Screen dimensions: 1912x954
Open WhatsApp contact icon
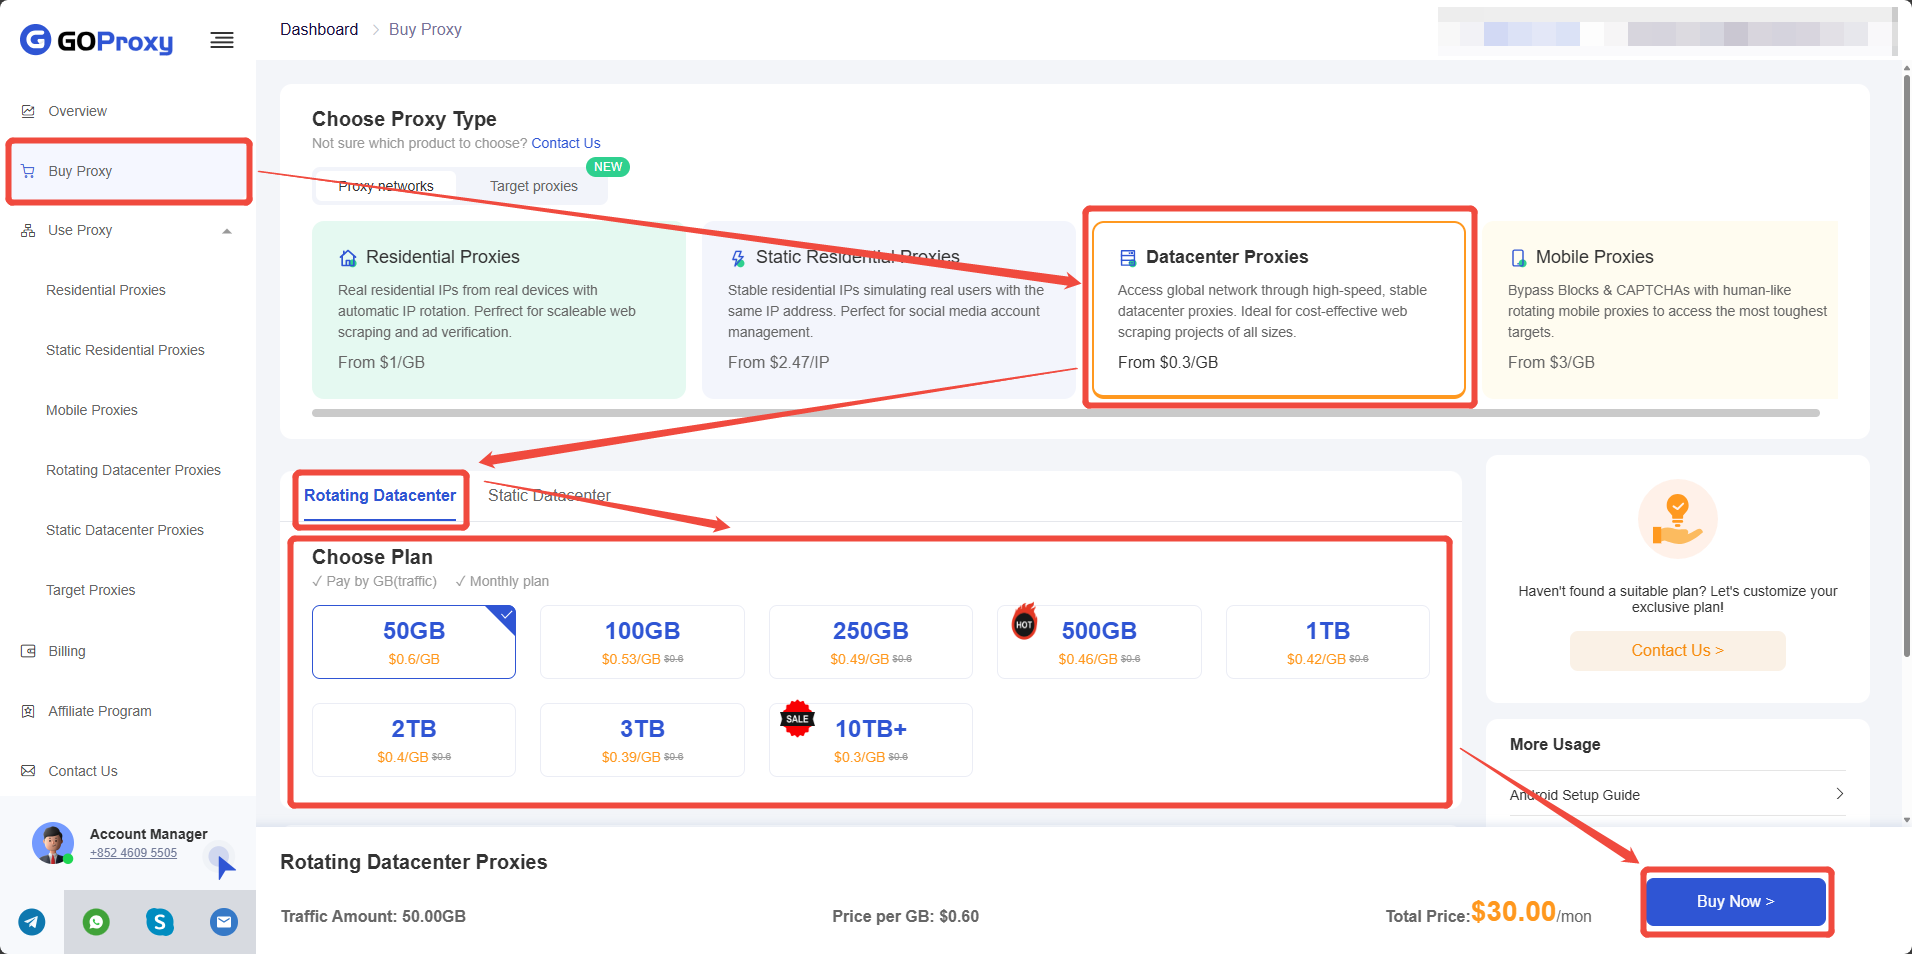[96, 922]
